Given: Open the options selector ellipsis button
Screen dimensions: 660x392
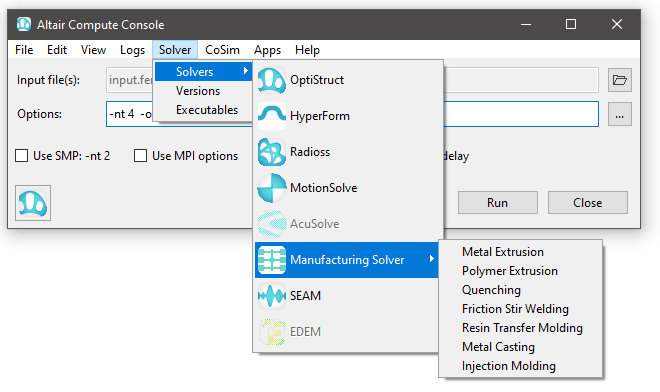Looking at the screenshot, I should (x=620, y=114).
